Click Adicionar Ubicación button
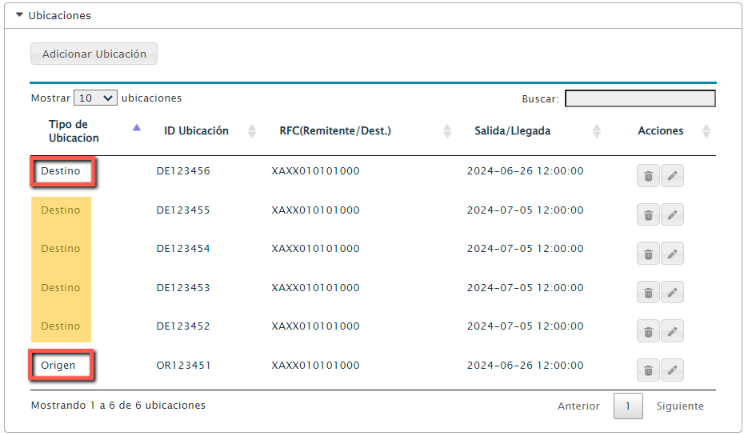 pos(94,54)
